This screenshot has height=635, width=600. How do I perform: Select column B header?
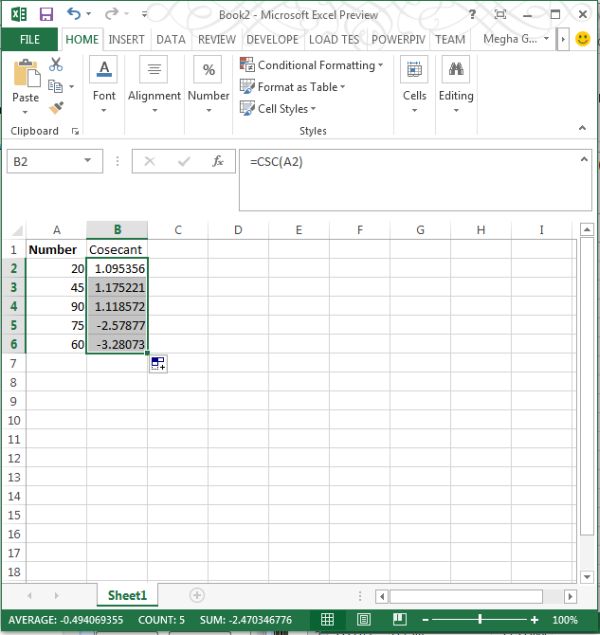[117, 230]
